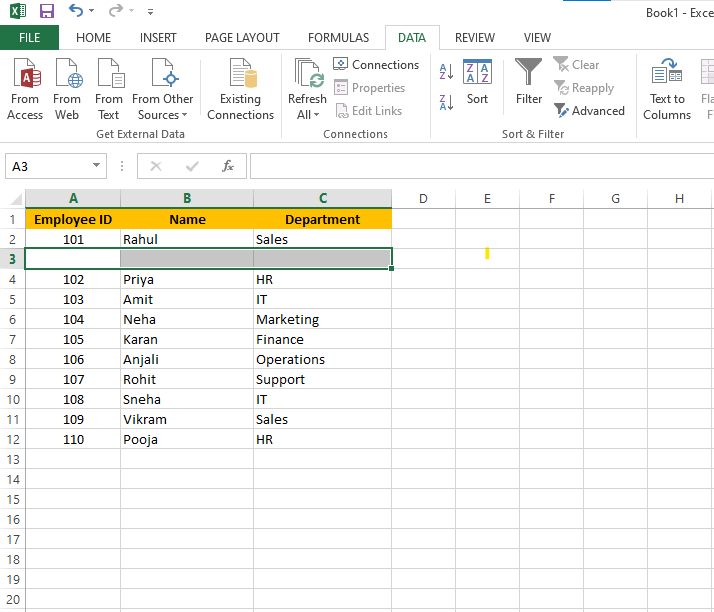
Task: Save the workbook using the disk icon
Action: [x=47, y=11]
